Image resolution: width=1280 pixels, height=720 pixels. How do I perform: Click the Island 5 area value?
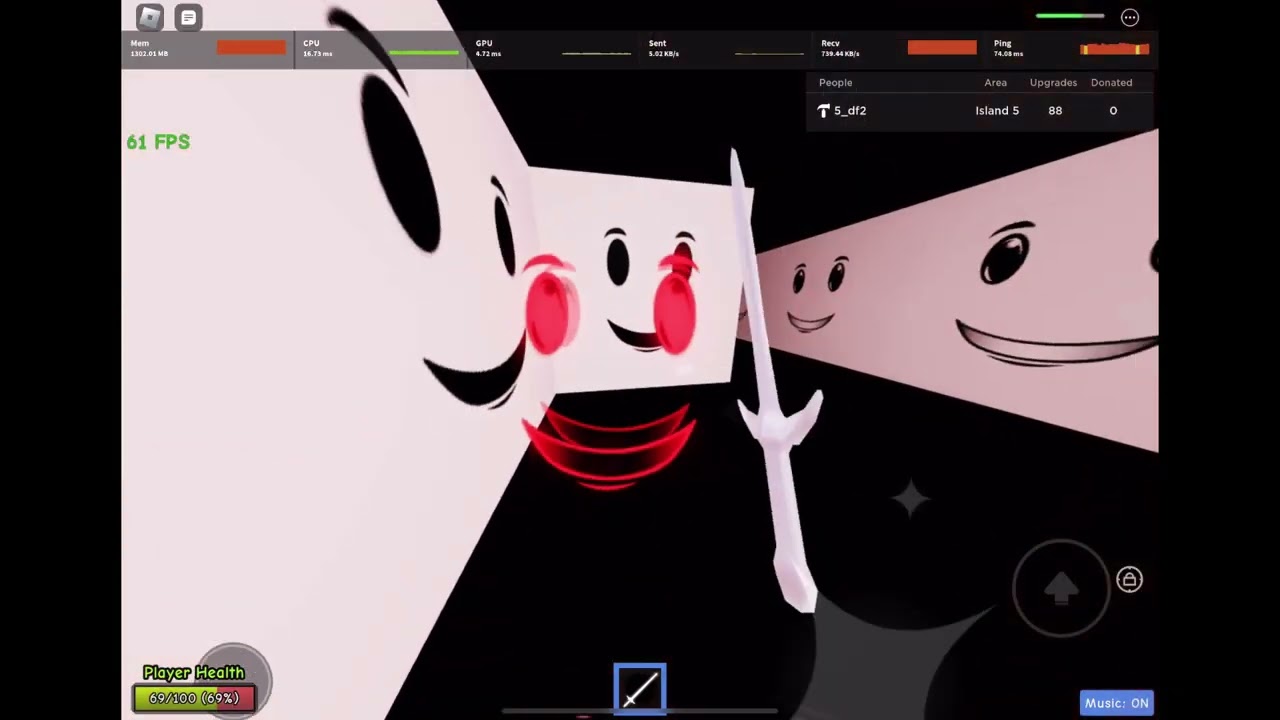tap(997, 110)
